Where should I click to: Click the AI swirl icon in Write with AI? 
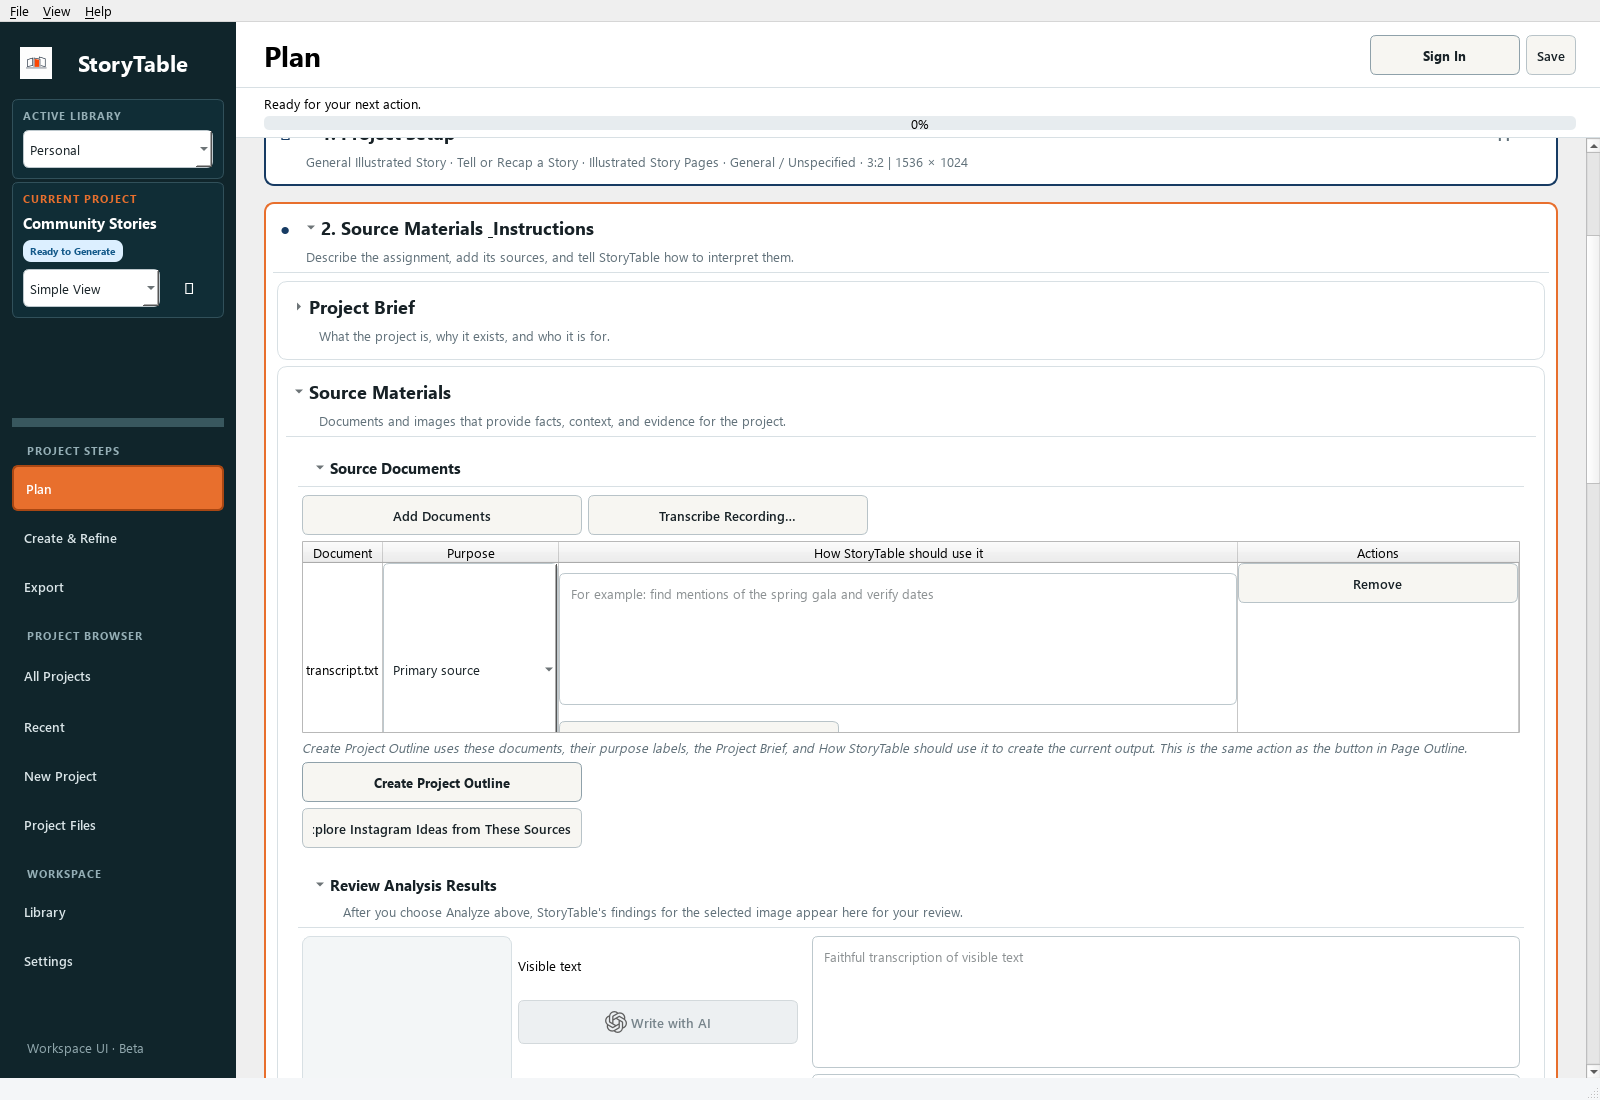[x=616, y=1022]
